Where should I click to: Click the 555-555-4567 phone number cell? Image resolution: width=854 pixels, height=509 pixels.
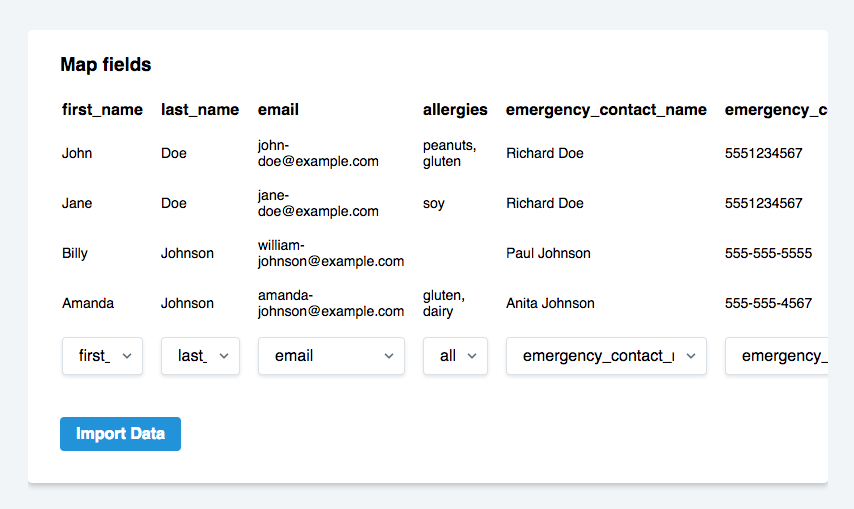point(768,303)
